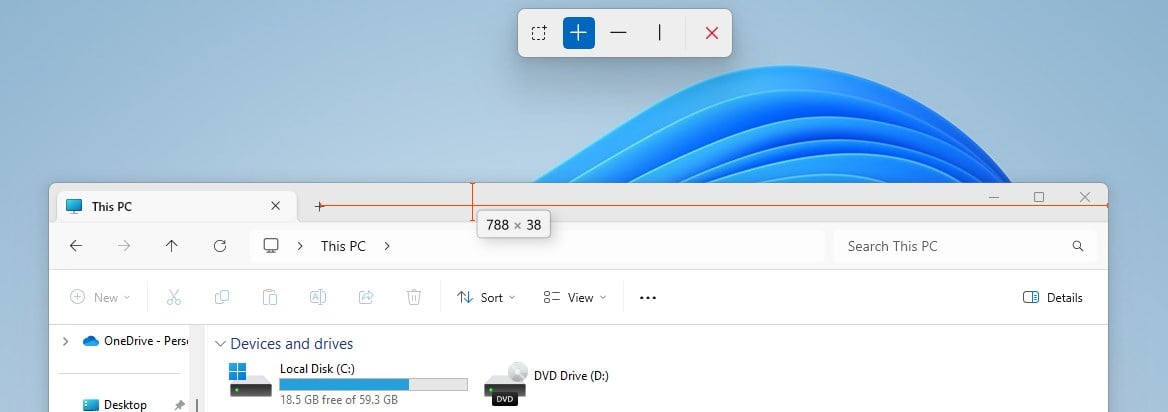Expand OneDrive Personal tree node
This screenshot has width=1168, height=412.
pyautogui.click(x=66, y=341)
